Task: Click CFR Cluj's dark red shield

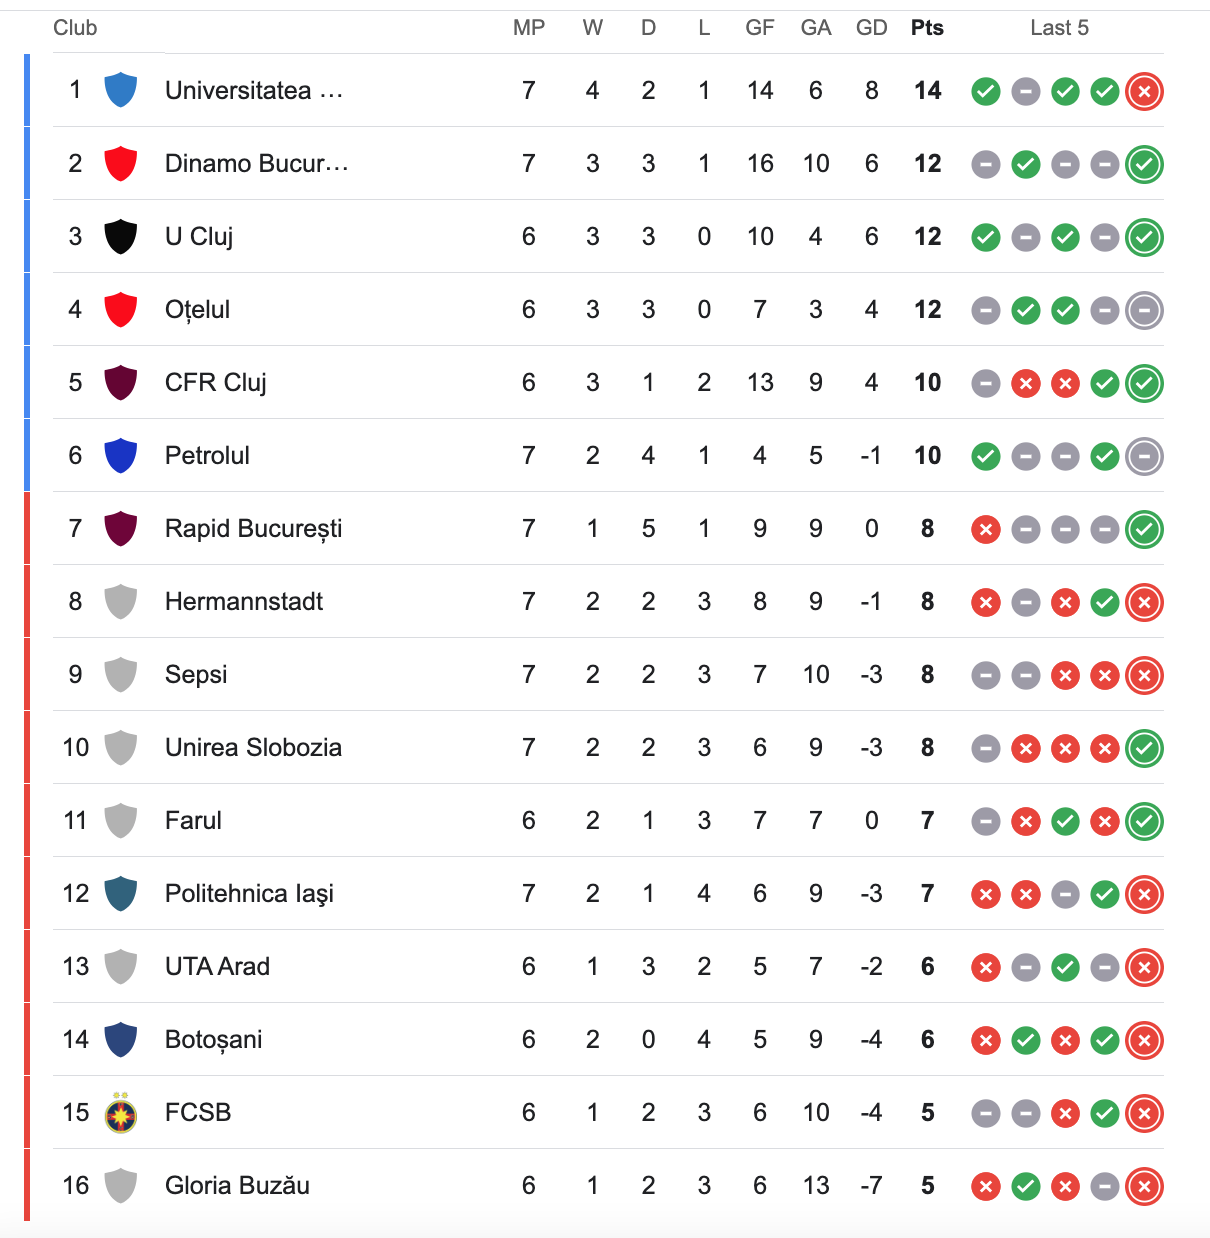Action: [x=121, y=382]
